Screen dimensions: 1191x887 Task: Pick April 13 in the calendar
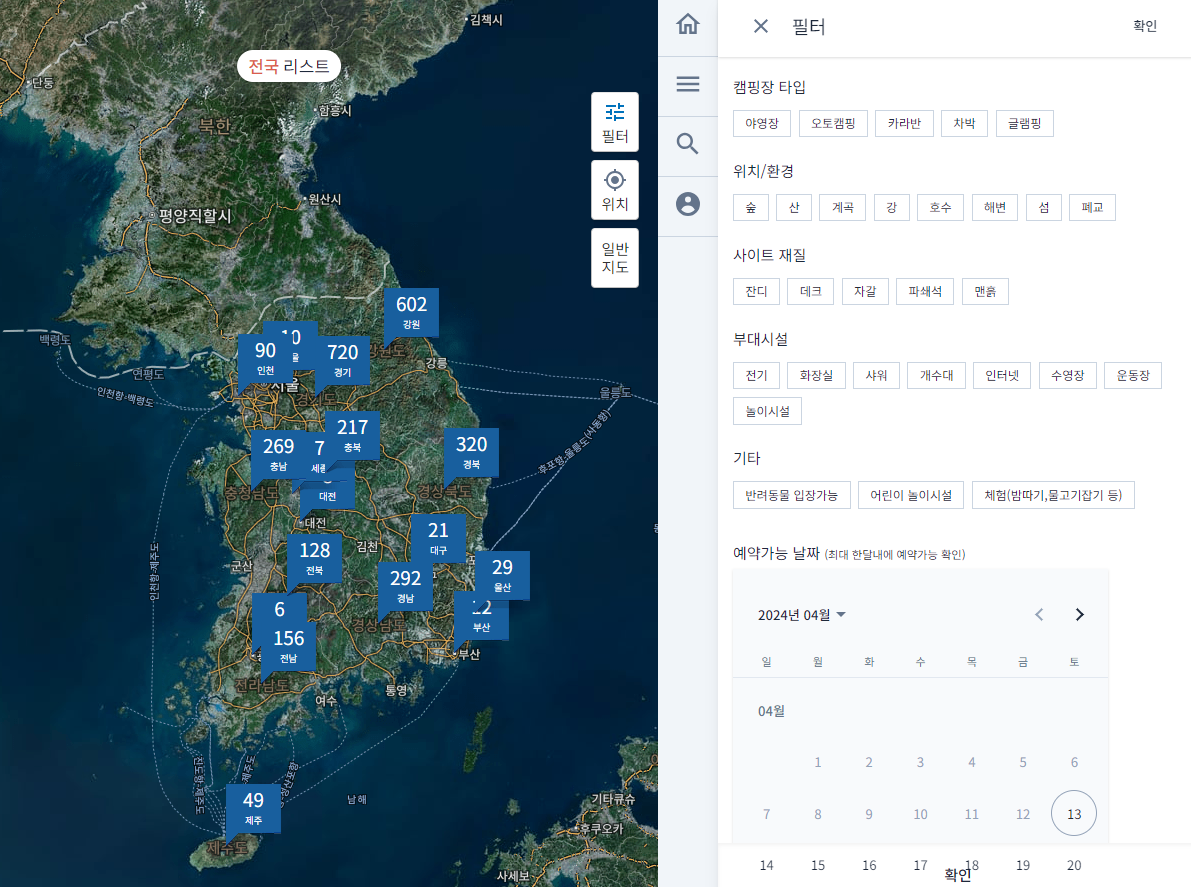(1073, 813)
